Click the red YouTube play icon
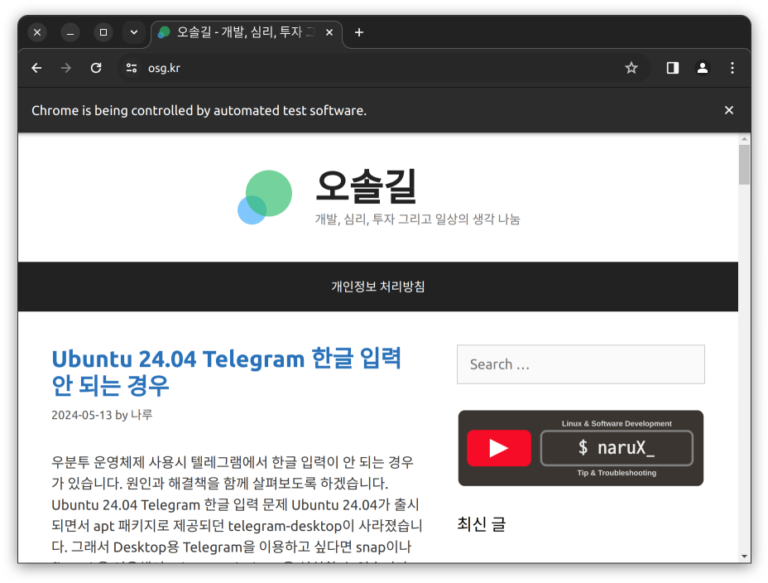 (499, 448)
